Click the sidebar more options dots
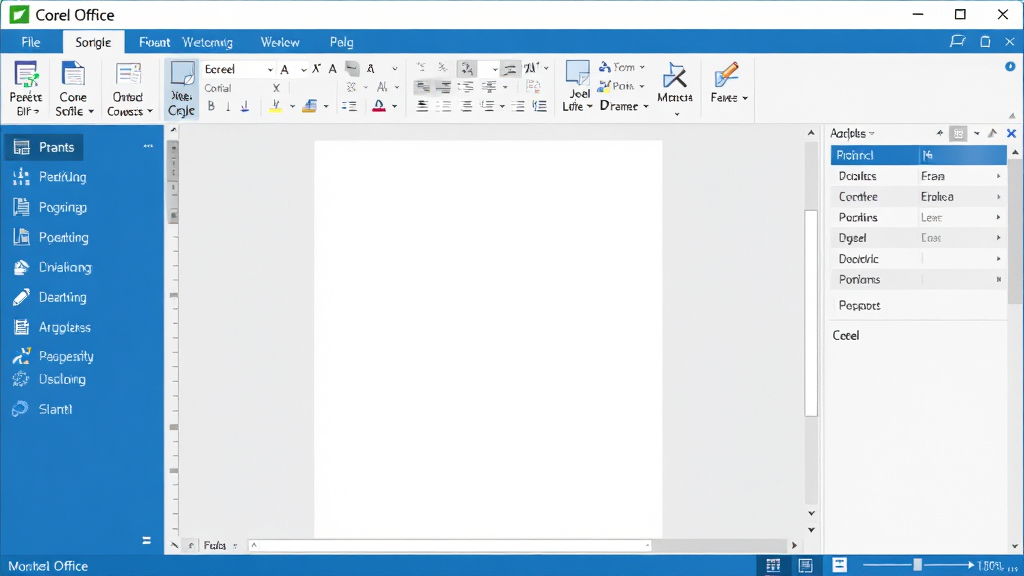 tap(148, 146)
